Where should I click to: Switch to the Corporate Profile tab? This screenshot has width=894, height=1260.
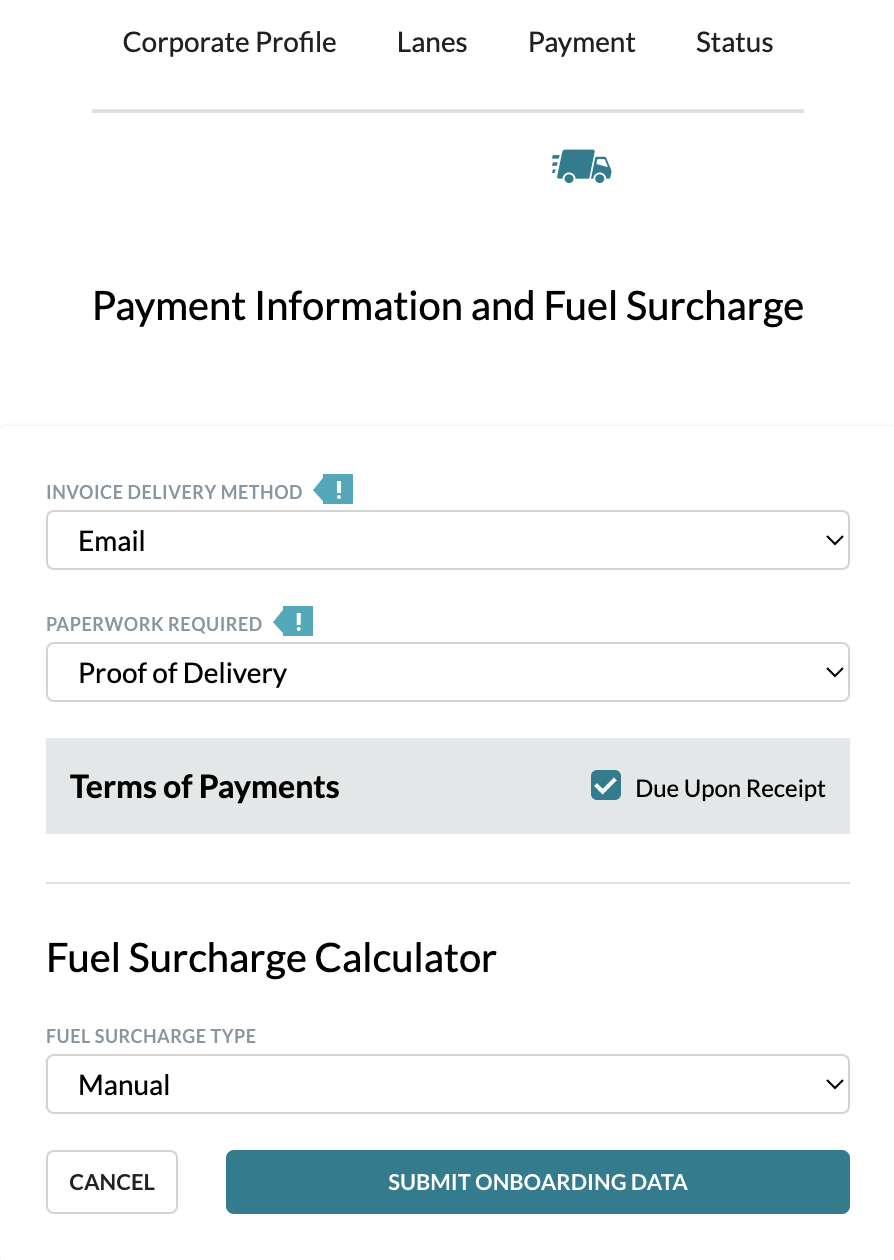tap(229, 42)
